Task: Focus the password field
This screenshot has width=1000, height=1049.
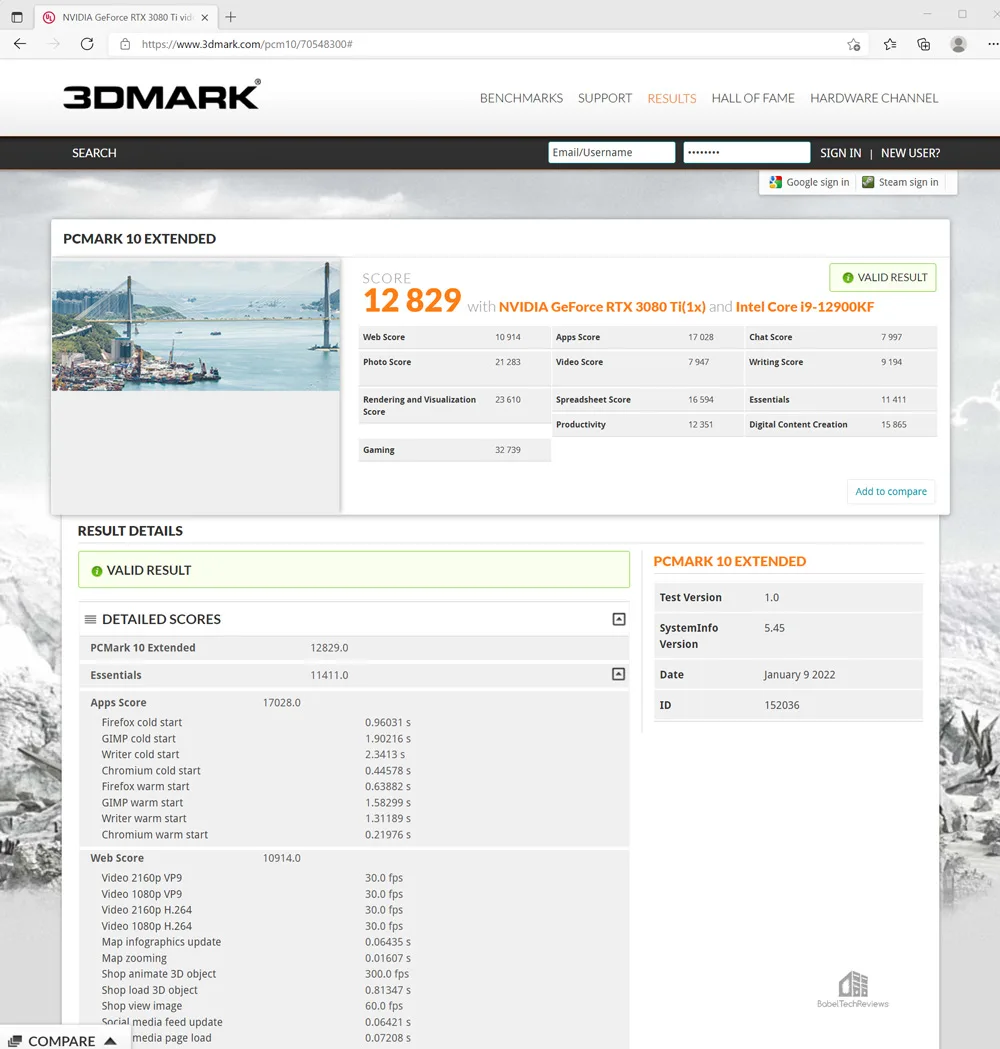Action: click(x=746, y=153)
